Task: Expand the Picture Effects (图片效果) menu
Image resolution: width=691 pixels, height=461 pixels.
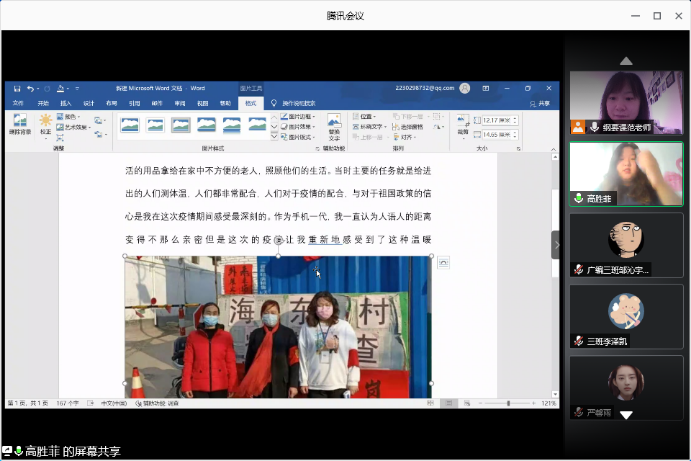Action: pos(298,126)
